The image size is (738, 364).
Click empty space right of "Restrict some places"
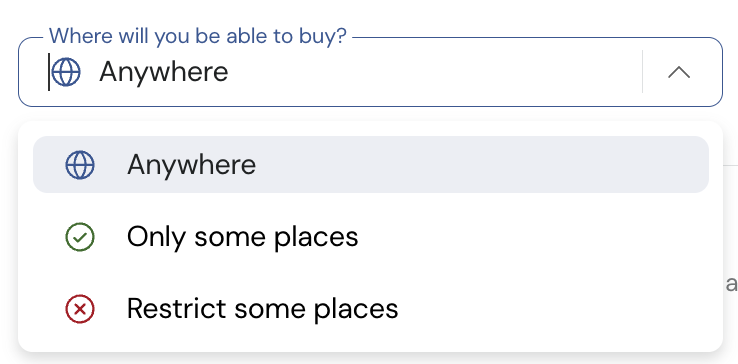551,309
